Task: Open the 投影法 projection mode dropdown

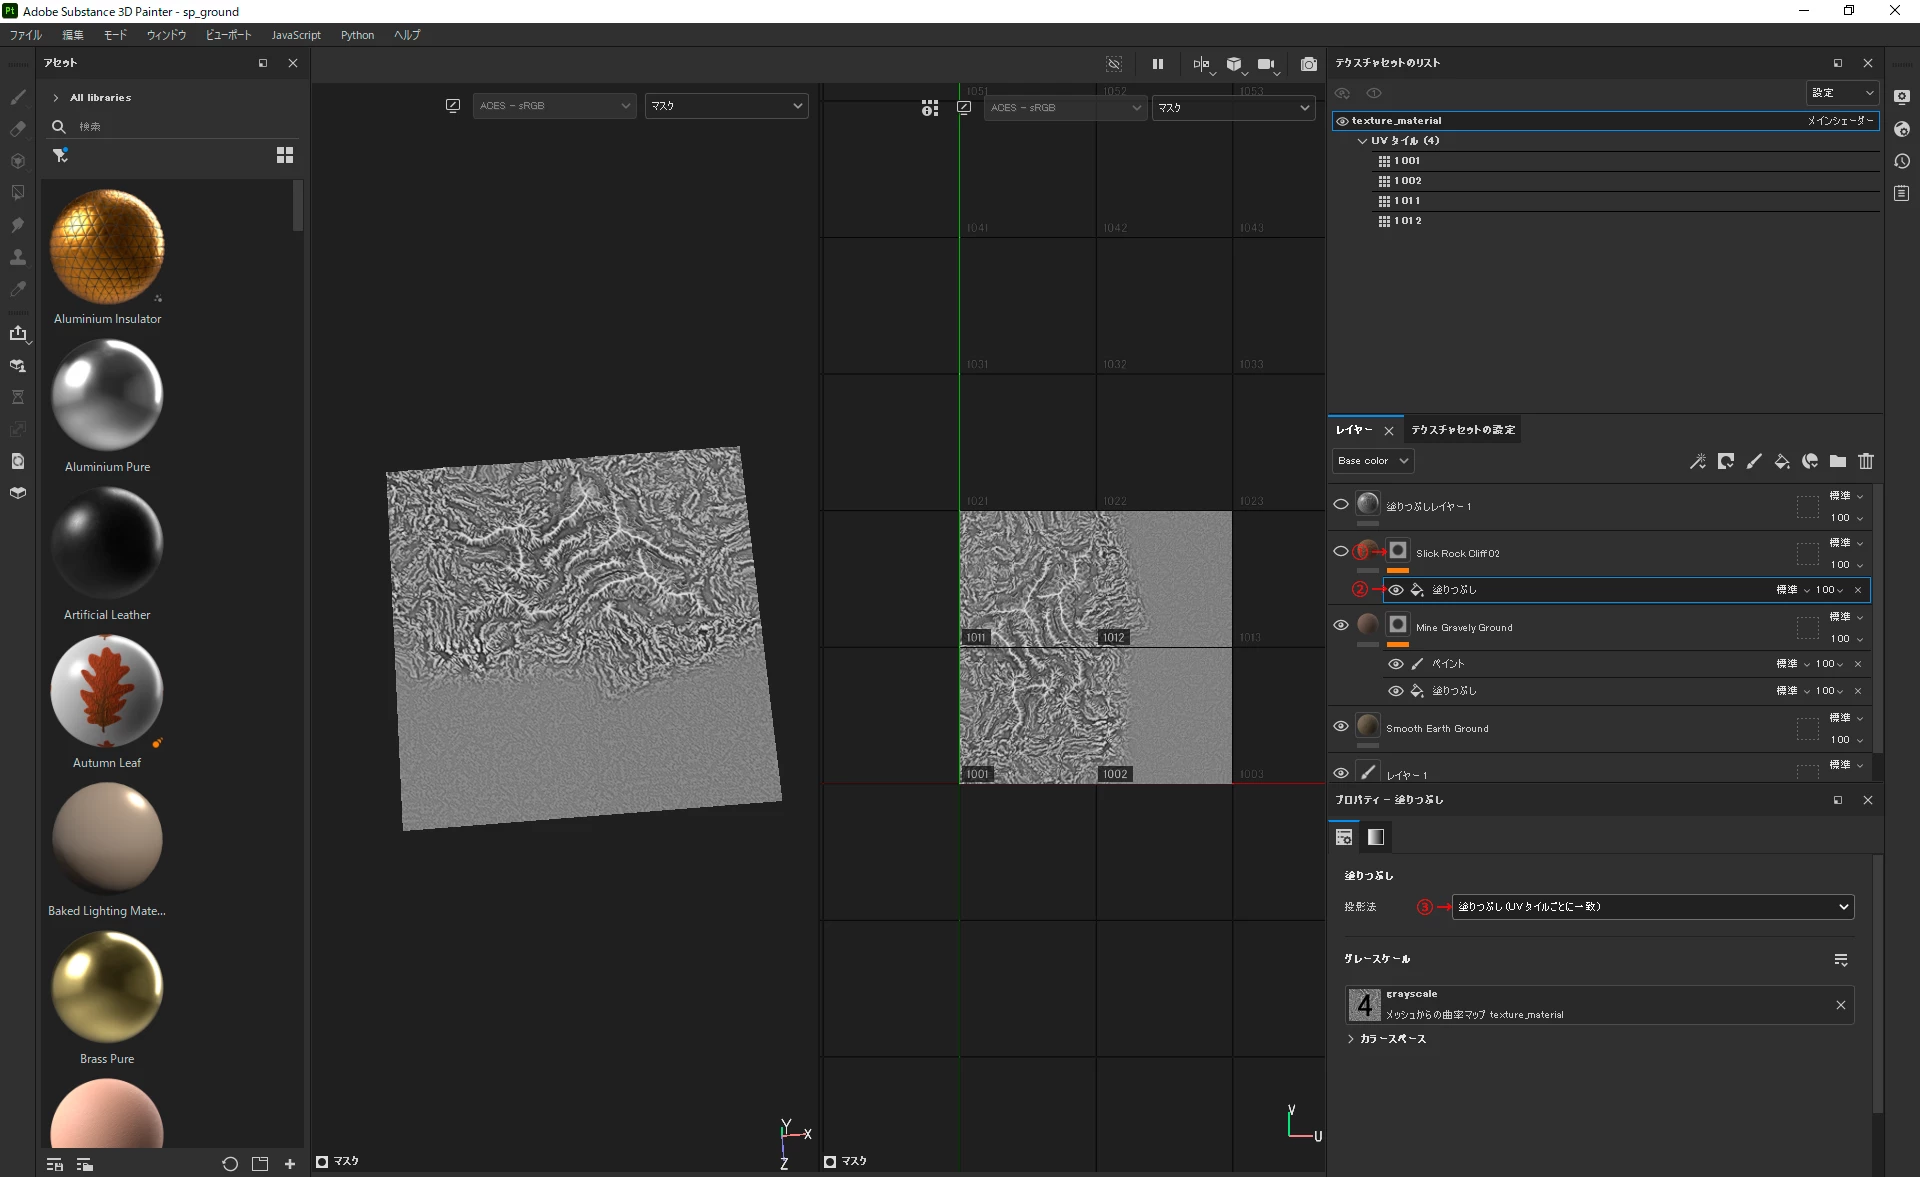Action: pos(1652,907)
